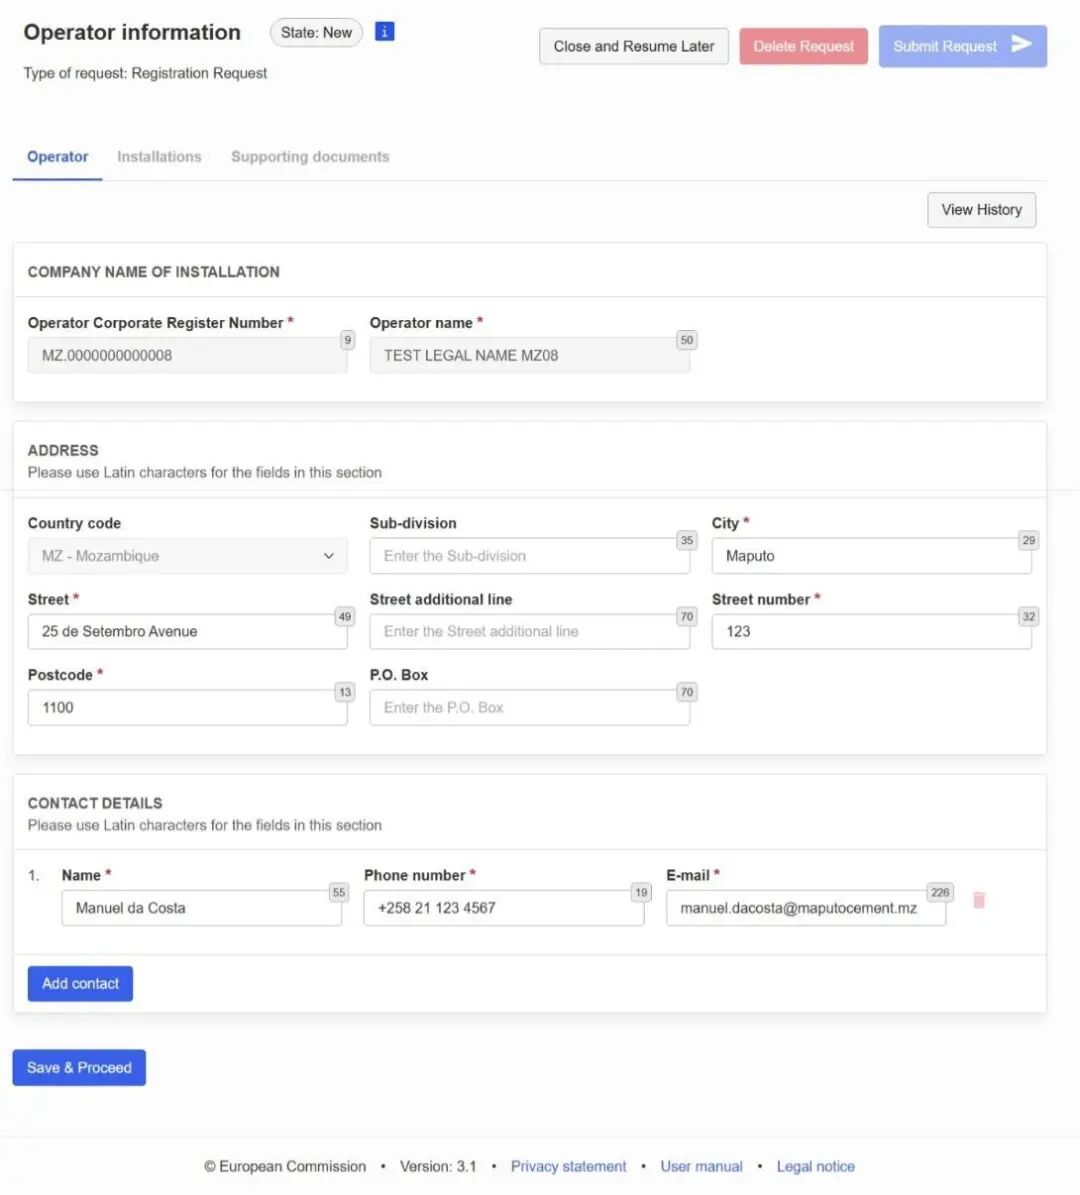Open the Legal notice link

coord(816,1167)
